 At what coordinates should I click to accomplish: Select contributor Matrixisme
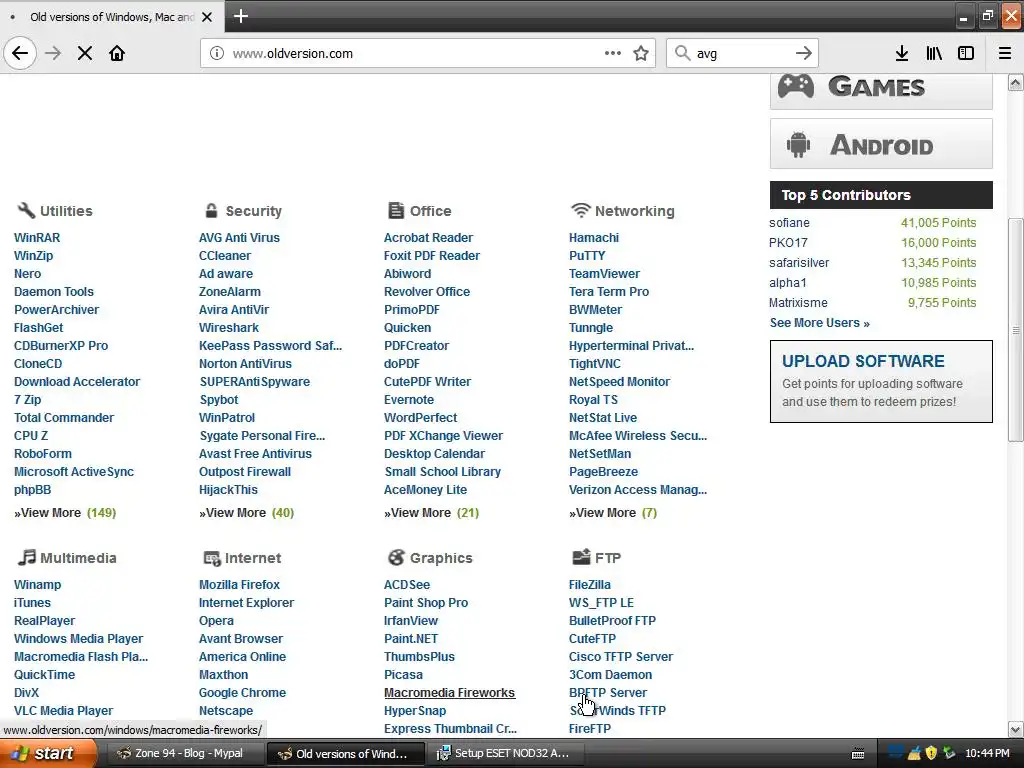(x=798, y=302)
